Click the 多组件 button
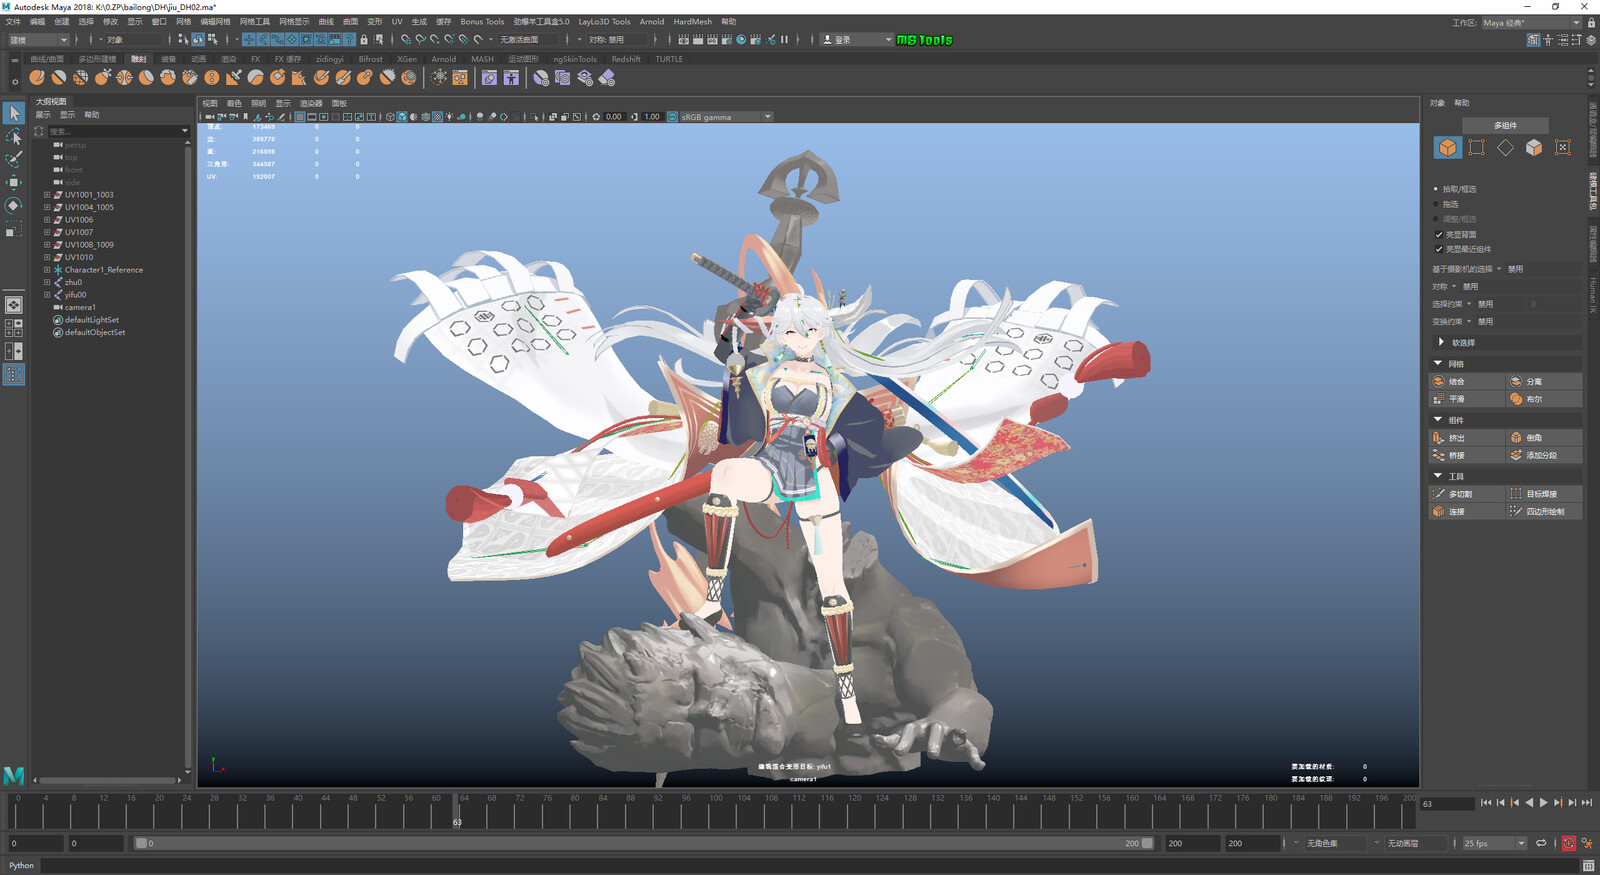The image size is (1600, 875). [1505, 125]
